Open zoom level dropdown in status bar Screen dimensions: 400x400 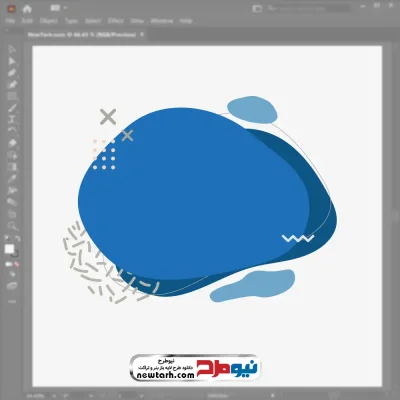click(53, 396)
